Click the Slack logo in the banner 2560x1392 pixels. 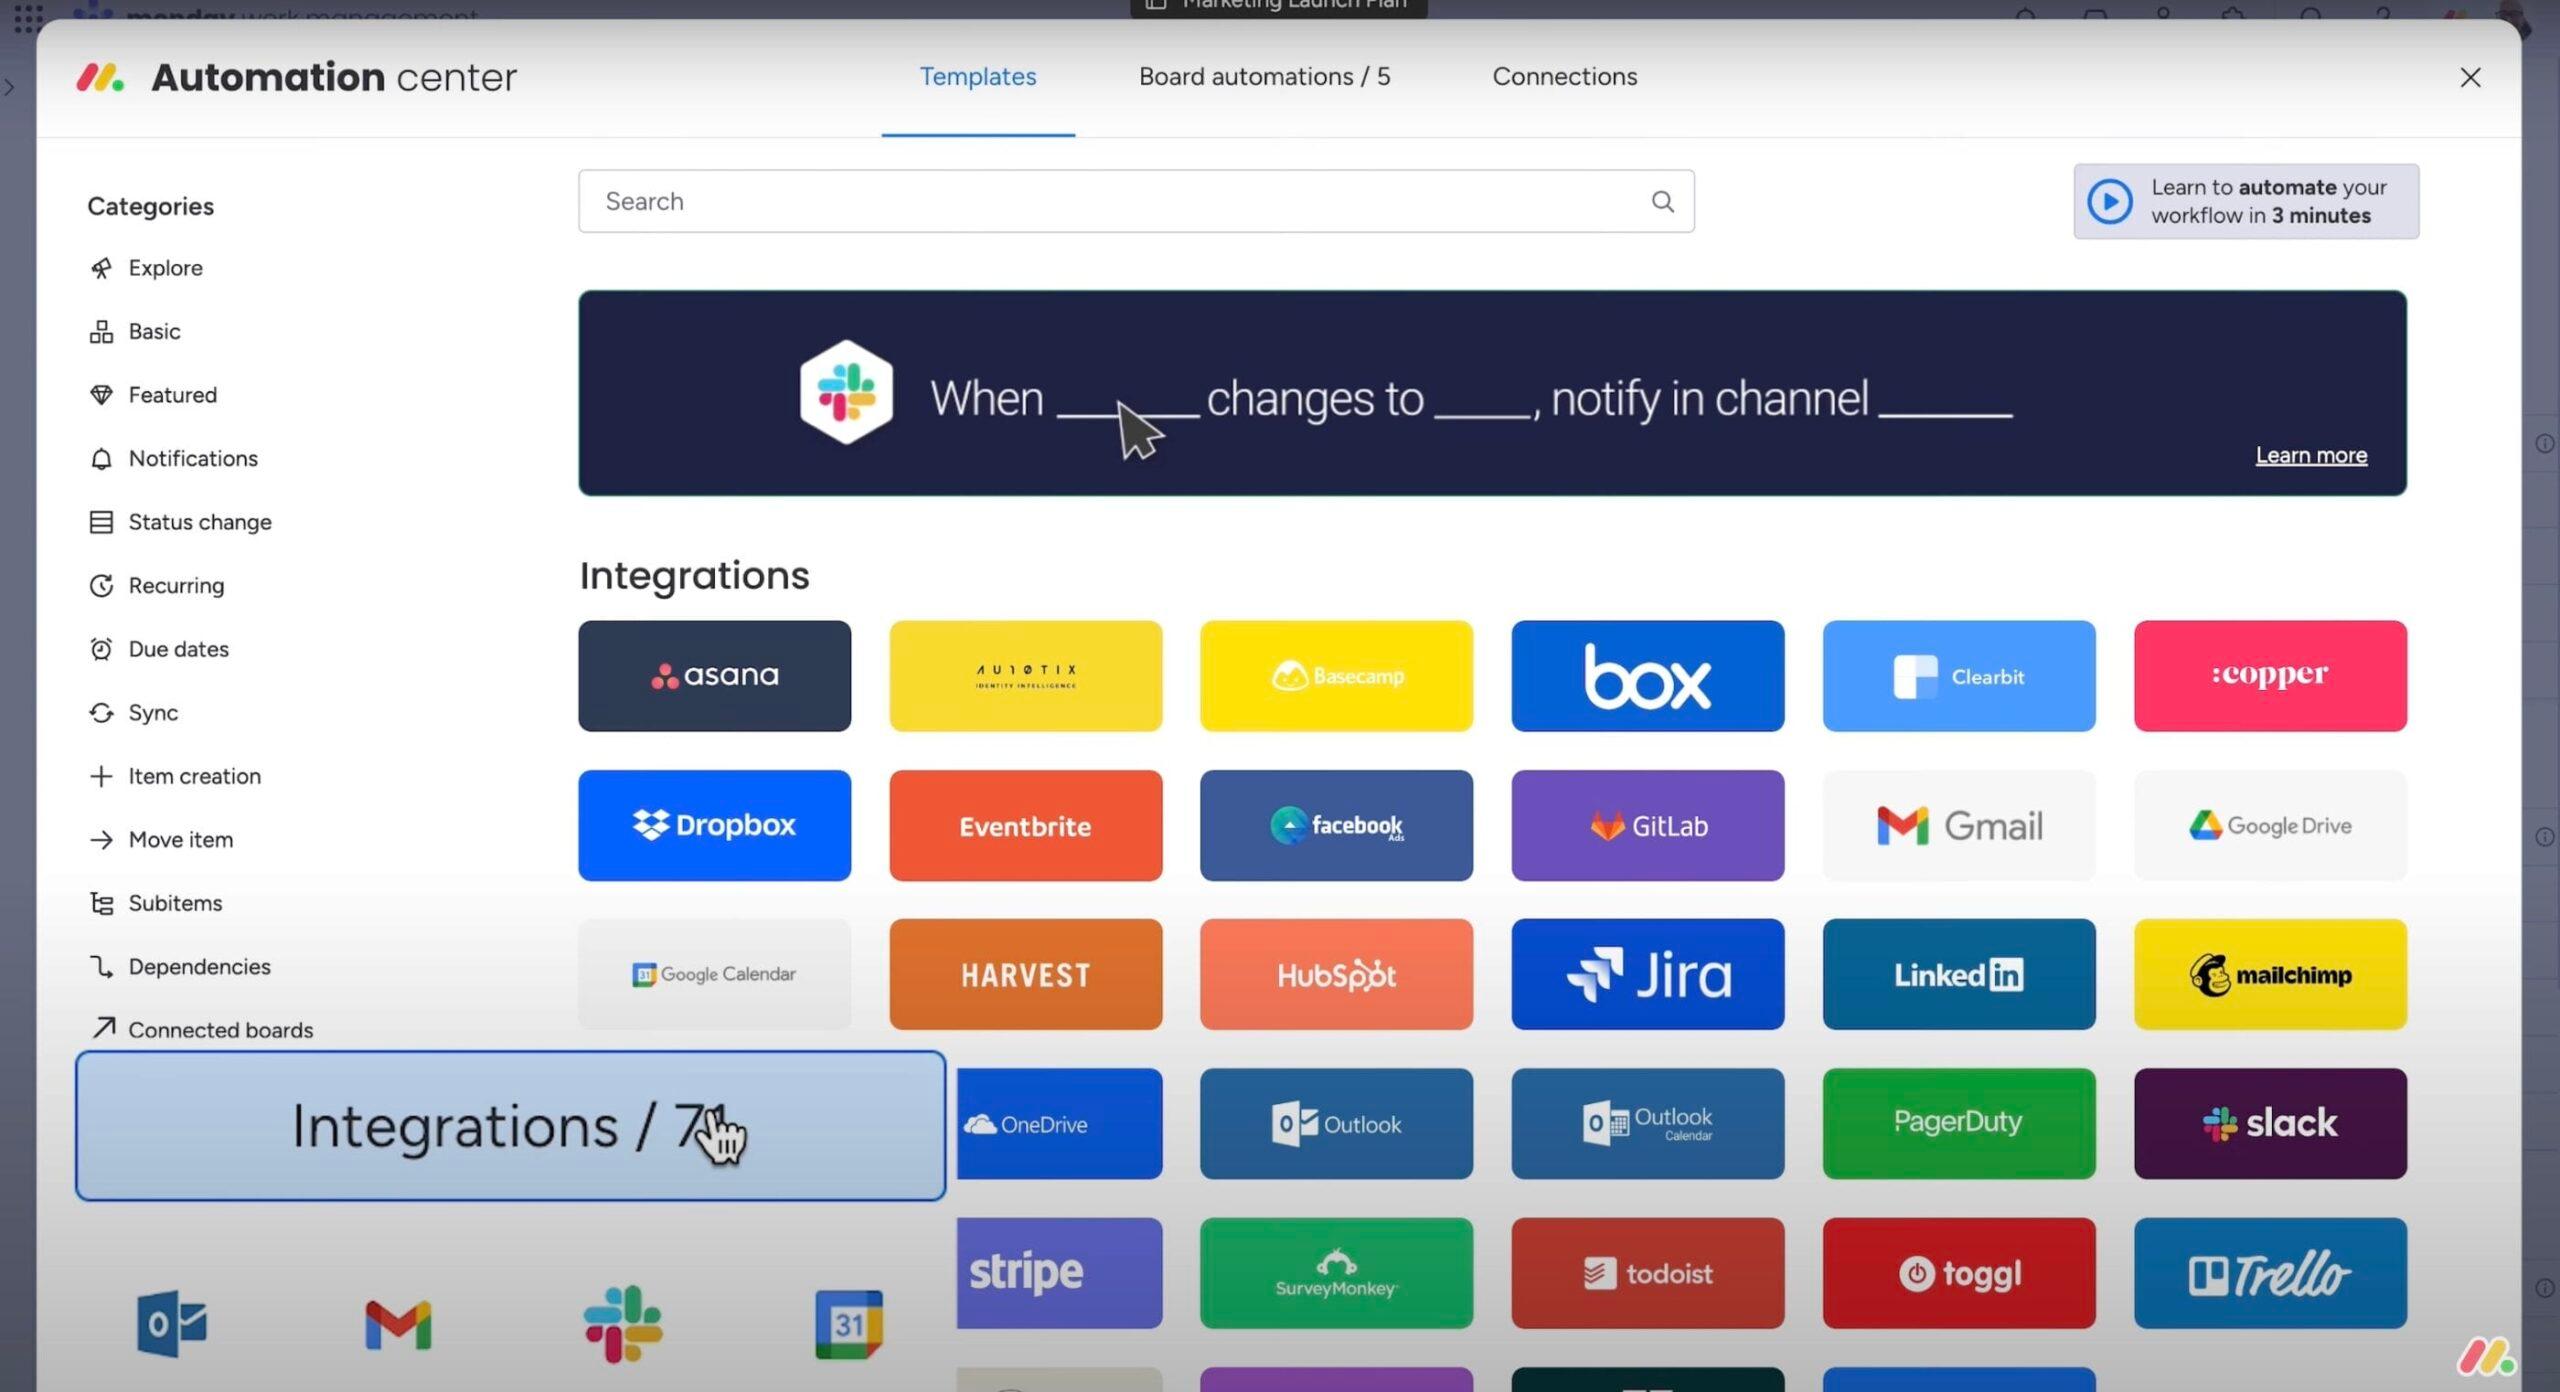pyautogui.click(x=846, y=392)
